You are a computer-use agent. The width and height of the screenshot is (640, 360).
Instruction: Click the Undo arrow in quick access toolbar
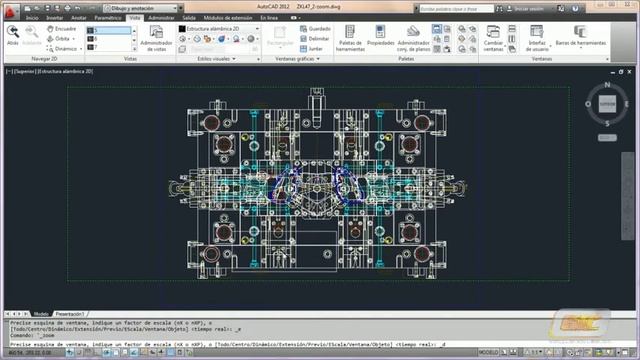point(78,8)
